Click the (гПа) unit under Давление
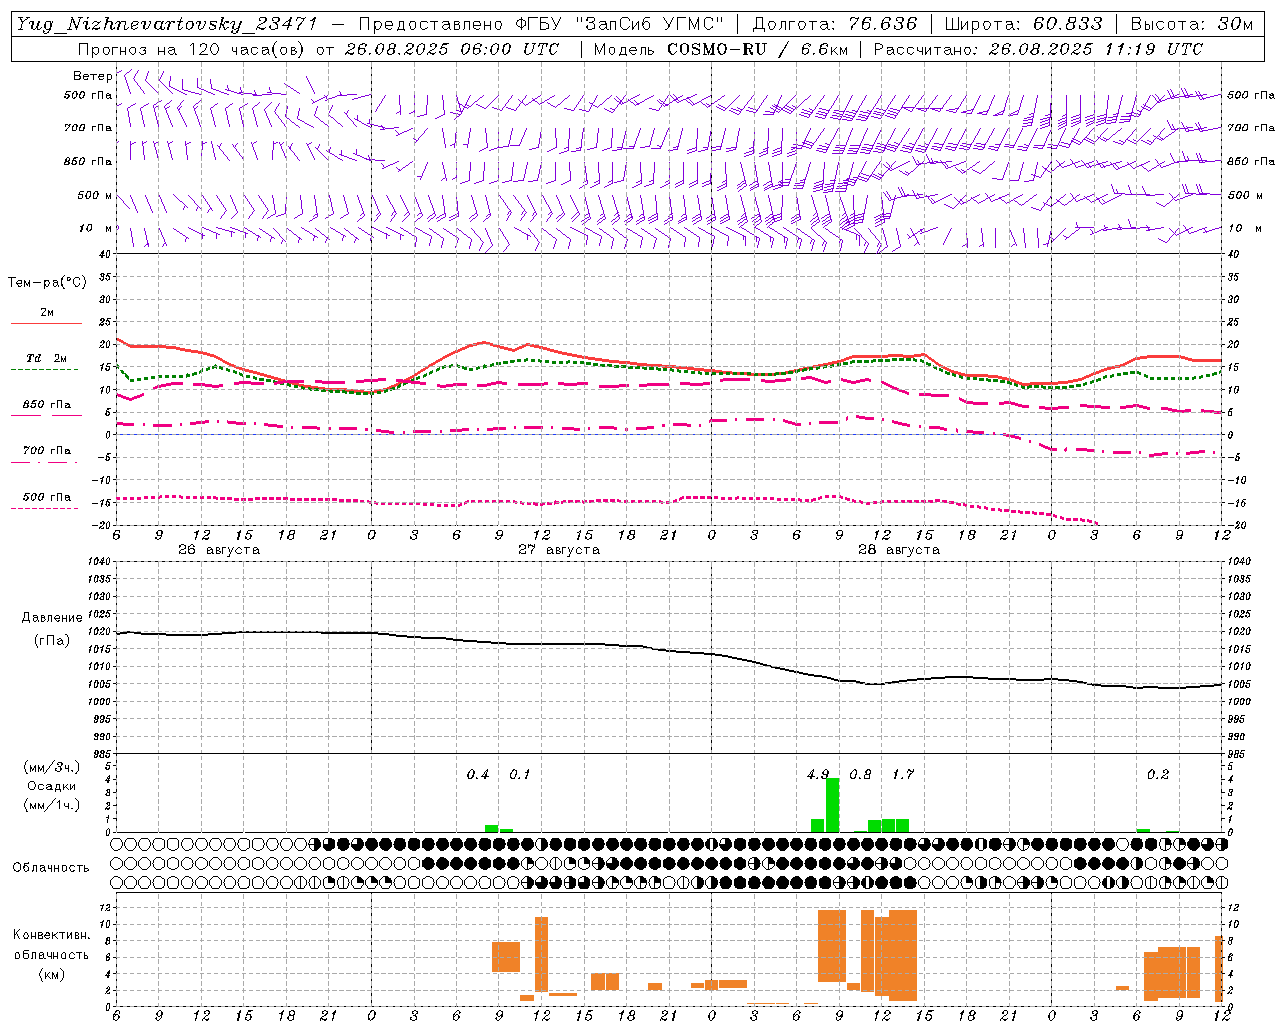The width and height of the screenshot is (1280, 1024). 52,641
